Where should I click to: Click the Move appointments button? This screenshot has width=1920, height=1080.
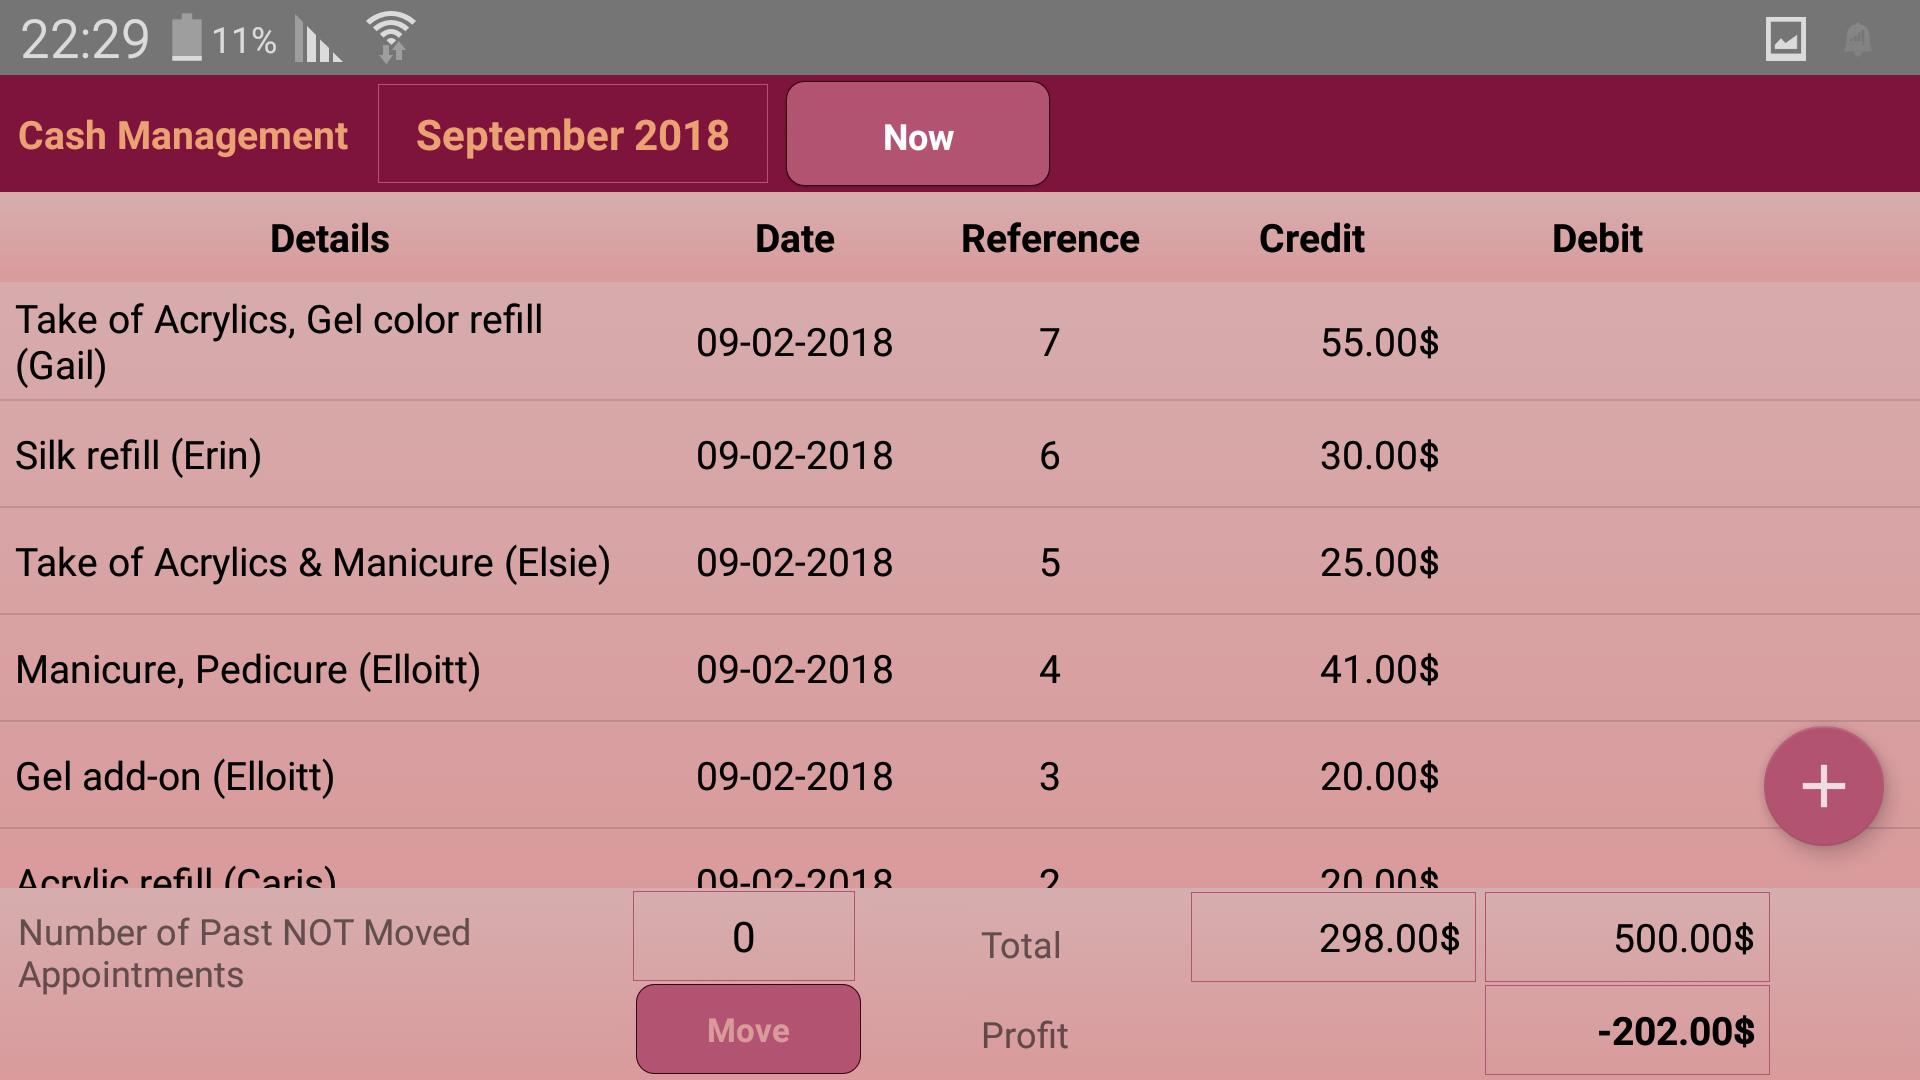pyautogui.click(x=748, y=1029)
